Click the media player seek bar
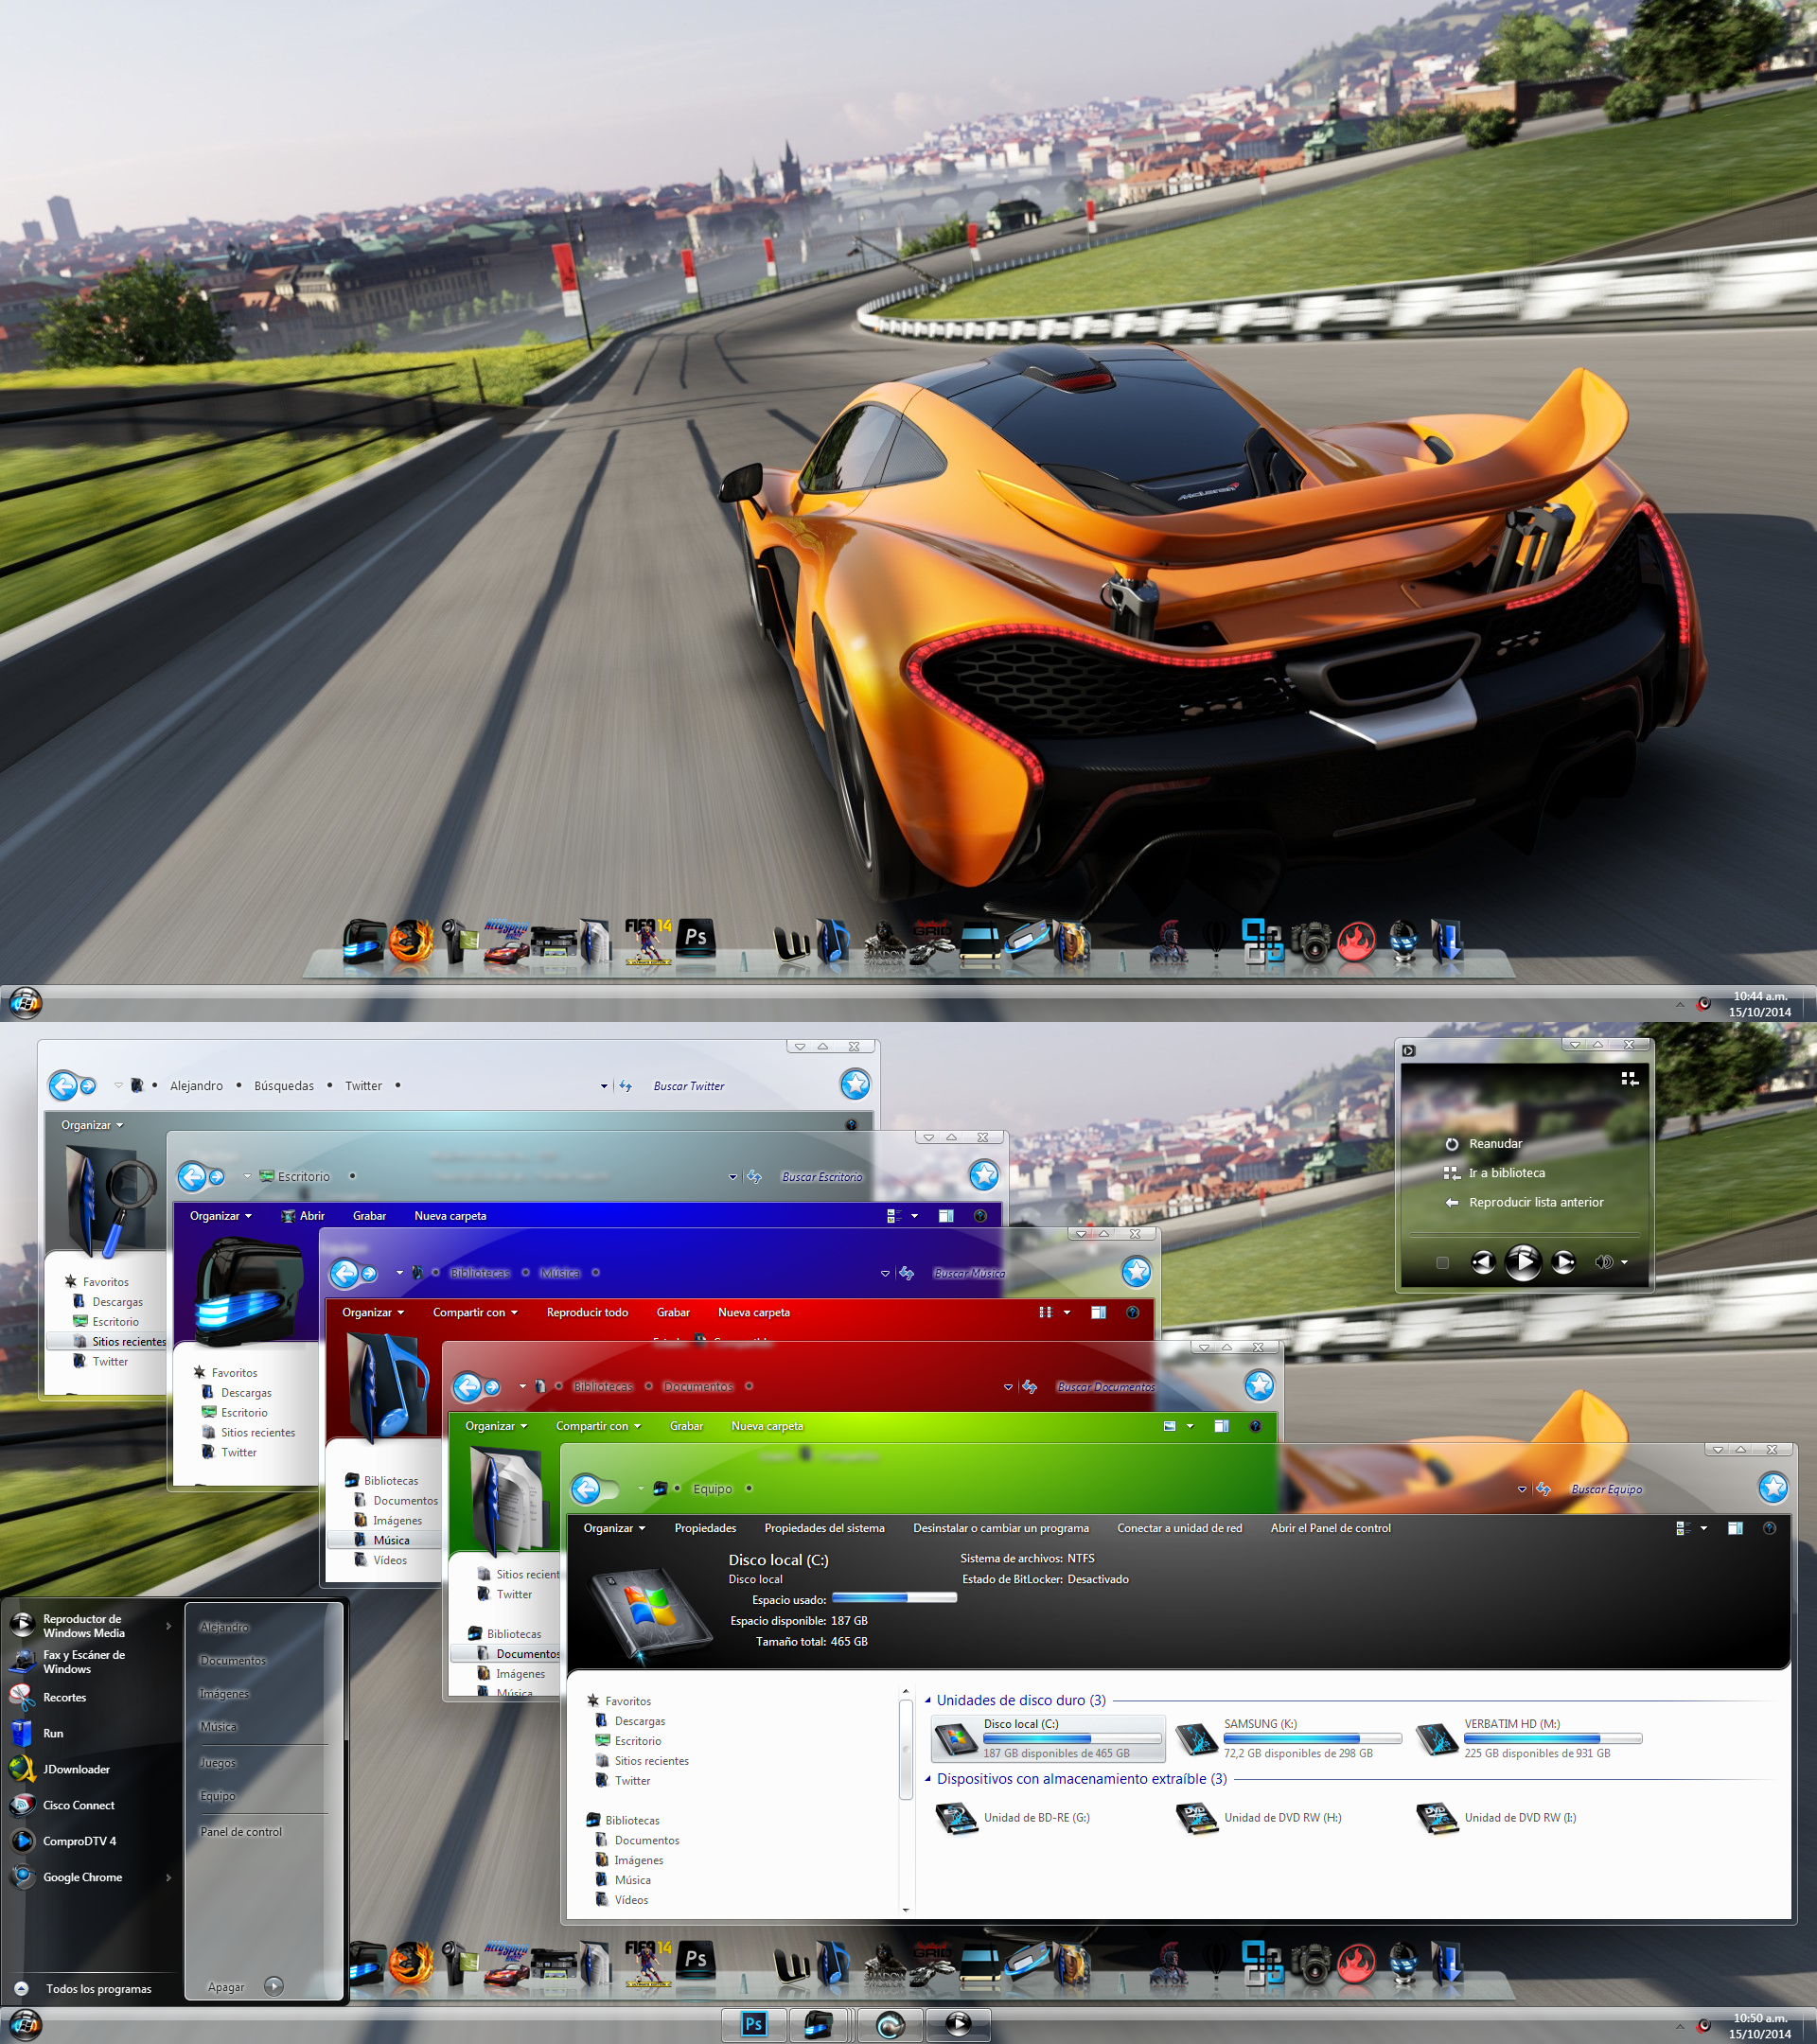This screenshot has width=1817, height=2044. pos(1525,1235)
